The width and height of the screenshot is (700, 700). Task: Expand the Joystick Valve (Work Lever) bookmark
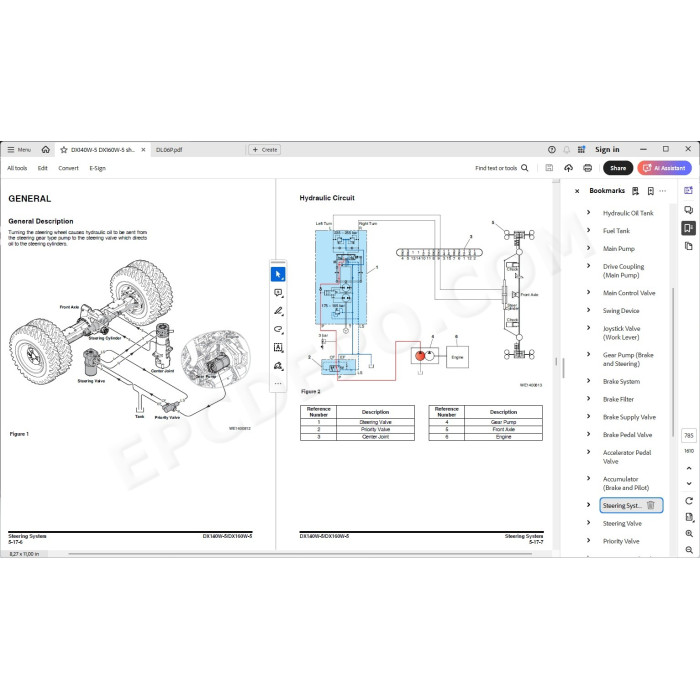tap(588, 328)
